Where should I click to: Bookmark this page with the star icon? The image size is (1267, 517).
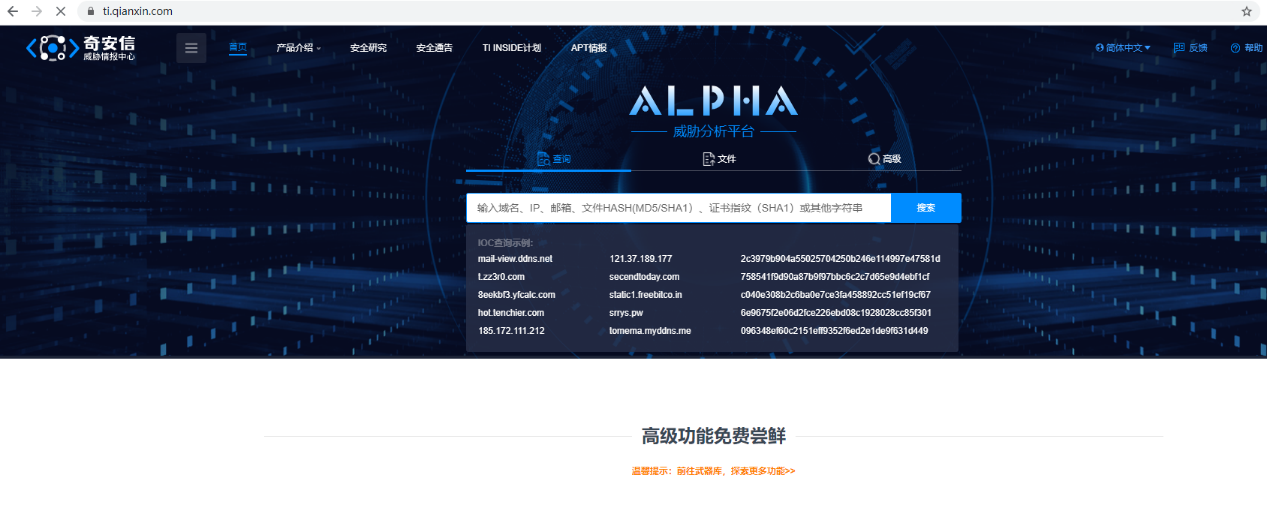coord(1246,11)
